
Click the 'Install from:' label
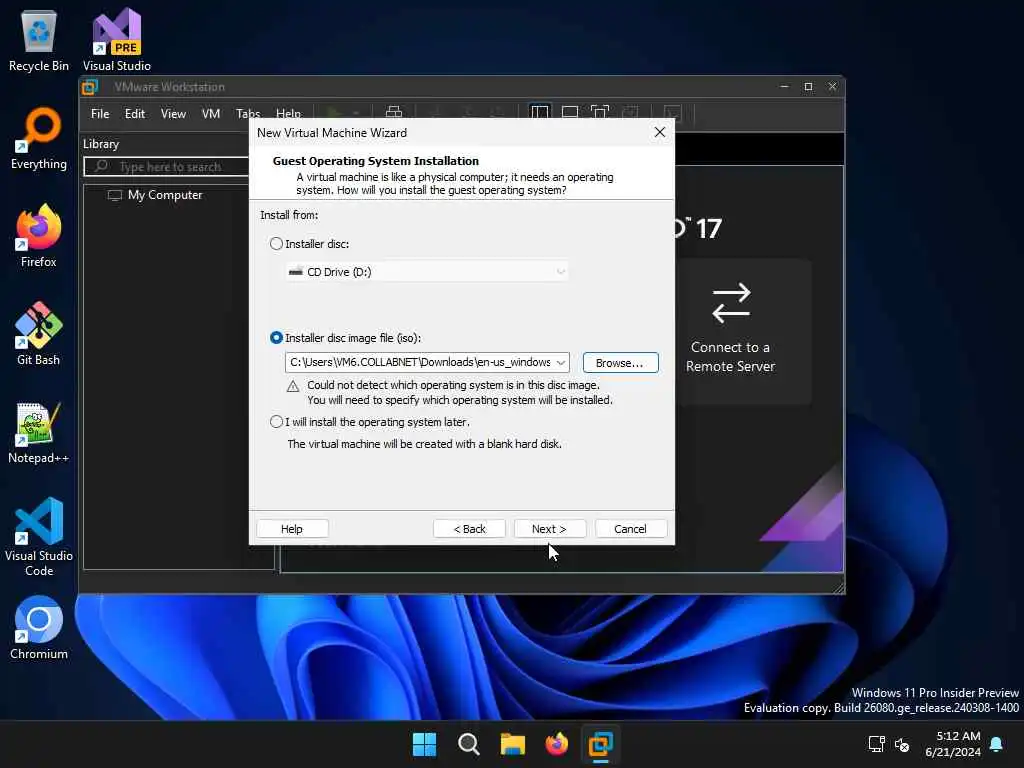(x=289, y=215)
